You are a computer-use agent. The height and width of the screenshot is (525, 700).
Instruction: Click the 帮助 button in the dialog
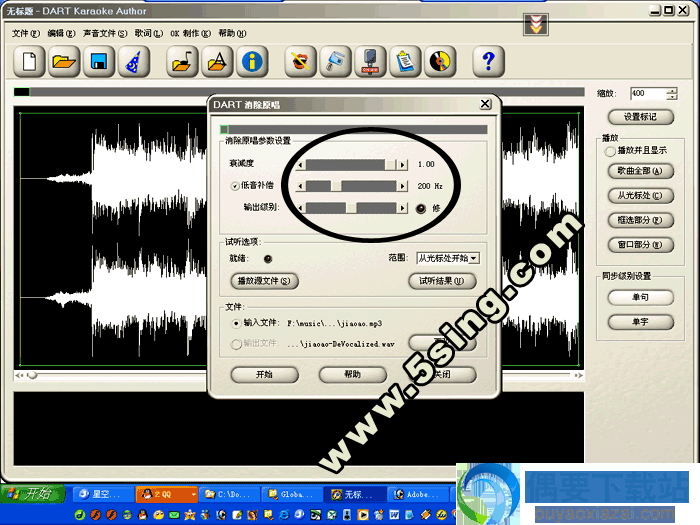coord(353,375)
